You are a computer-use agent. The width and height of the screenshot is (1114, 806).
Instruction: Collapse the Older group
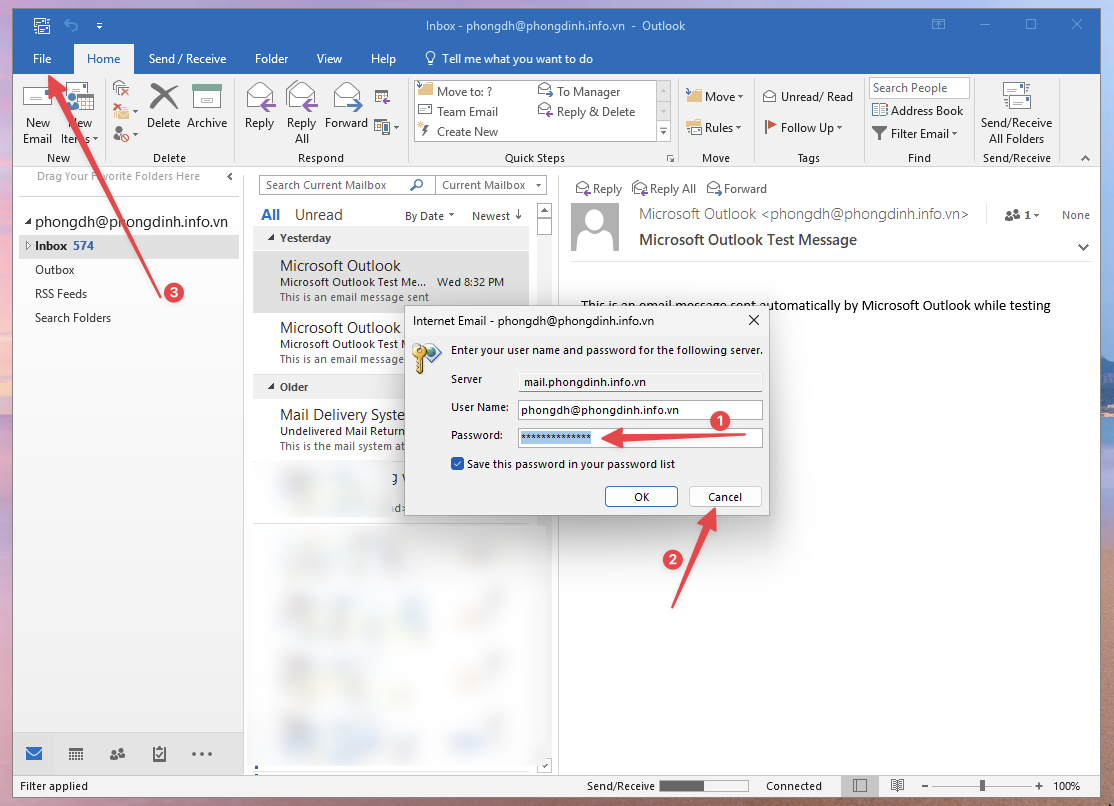(271, 387)
